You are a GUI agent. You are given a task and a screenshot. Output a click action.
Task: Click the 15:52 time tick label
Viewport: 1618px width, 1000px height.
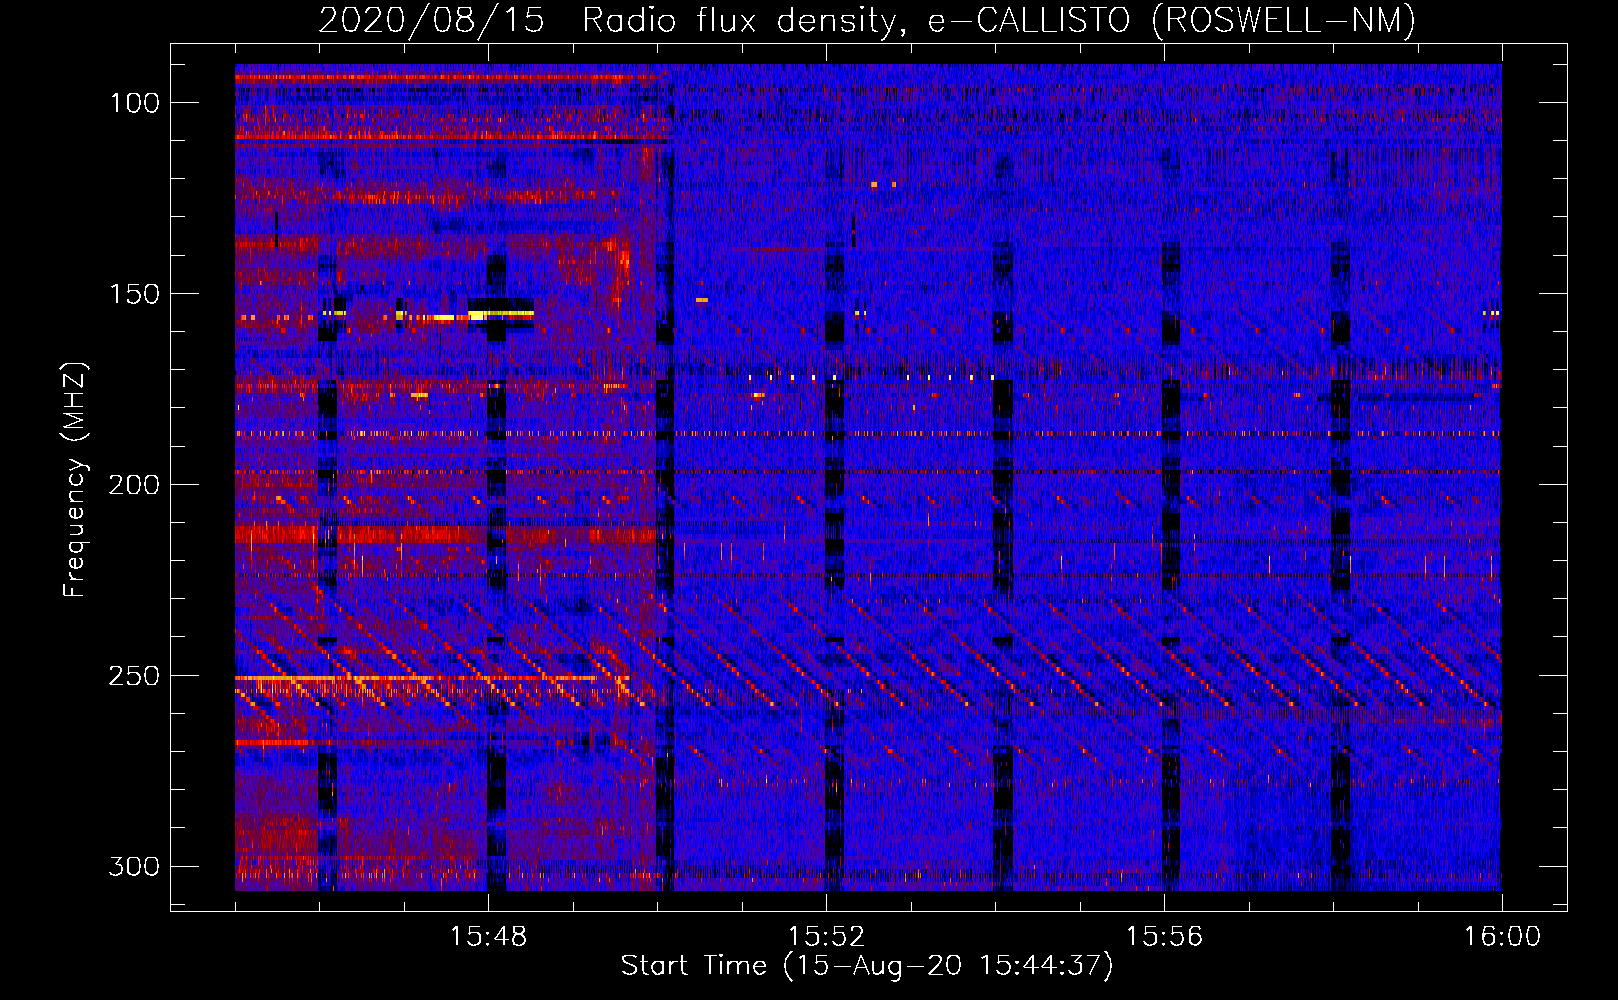[x=826, y=937]
